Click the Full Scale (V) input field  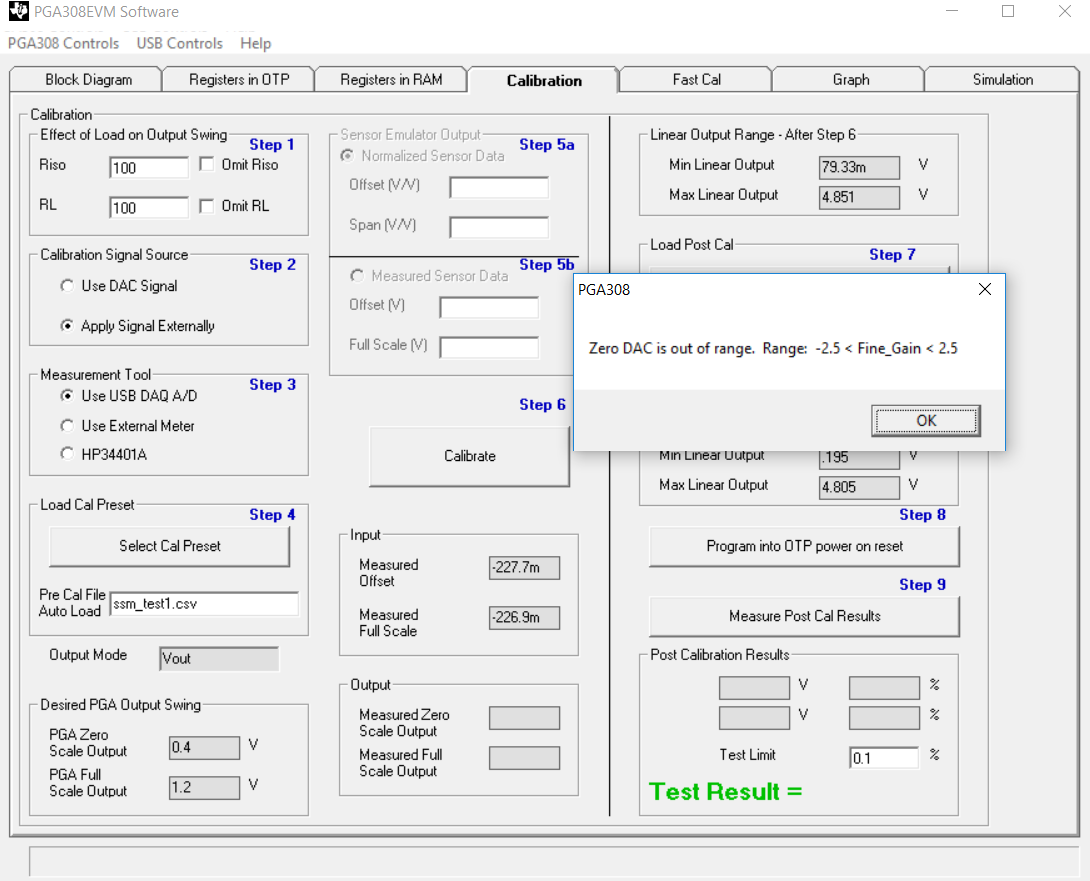coord(489,348)
